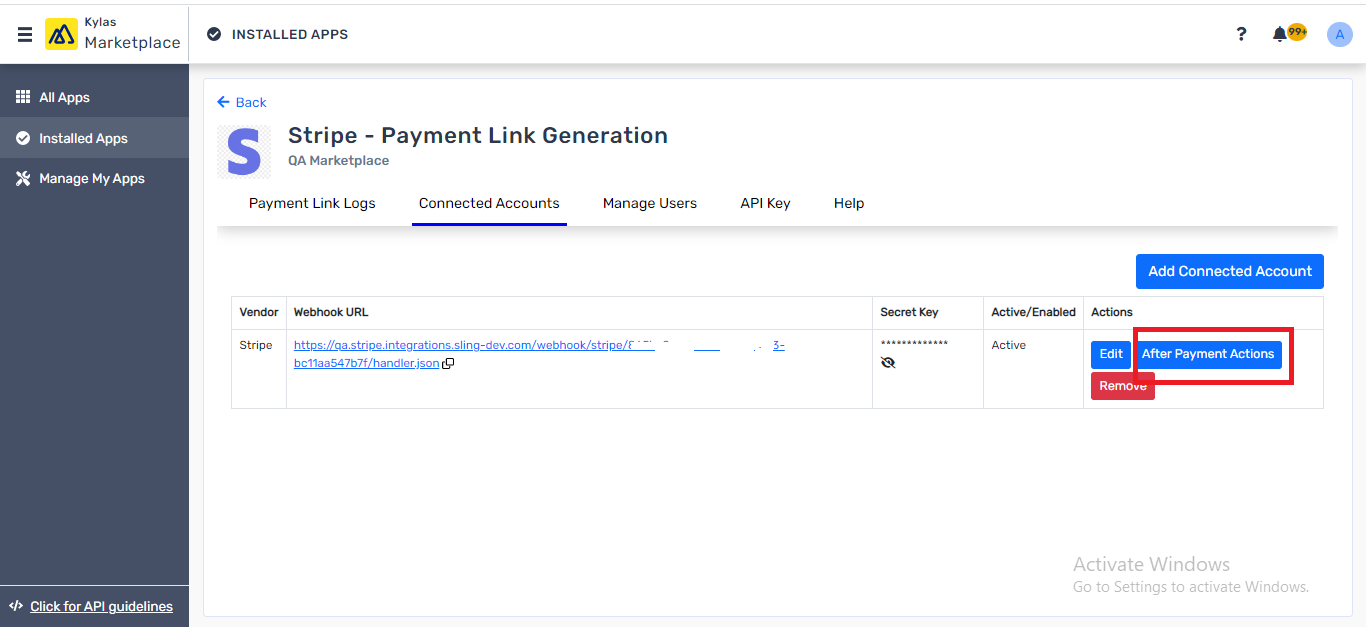The height and width of the screenshot is (627, 1366).
Task: Open the hamburger navigation menu
Action: pos(24,33)
